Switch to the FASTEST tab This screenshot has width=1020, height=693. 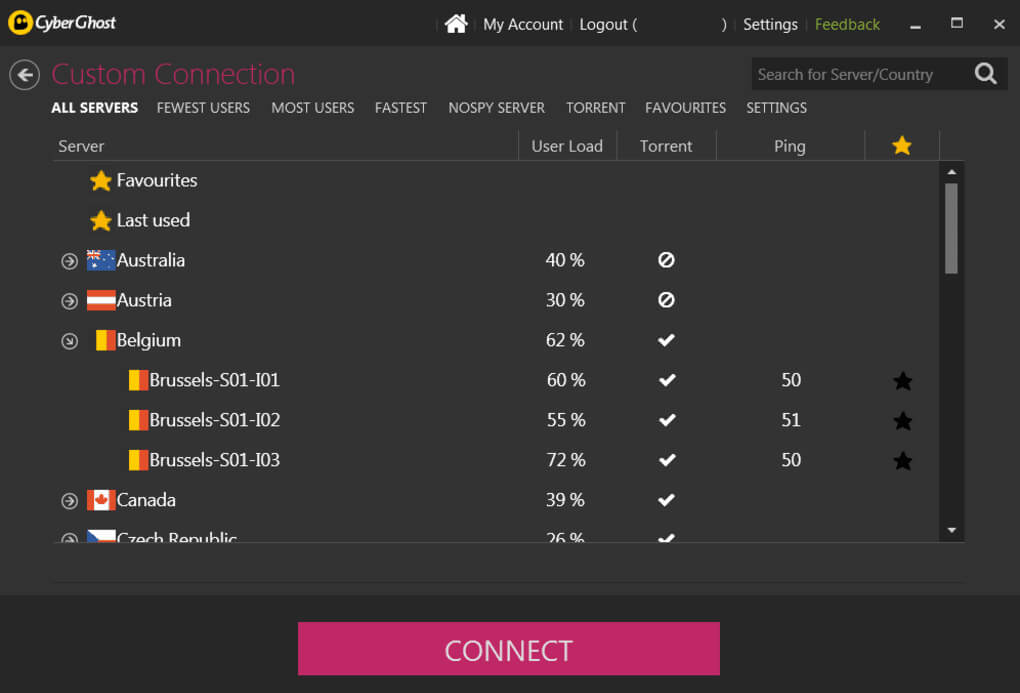[401, 108]
